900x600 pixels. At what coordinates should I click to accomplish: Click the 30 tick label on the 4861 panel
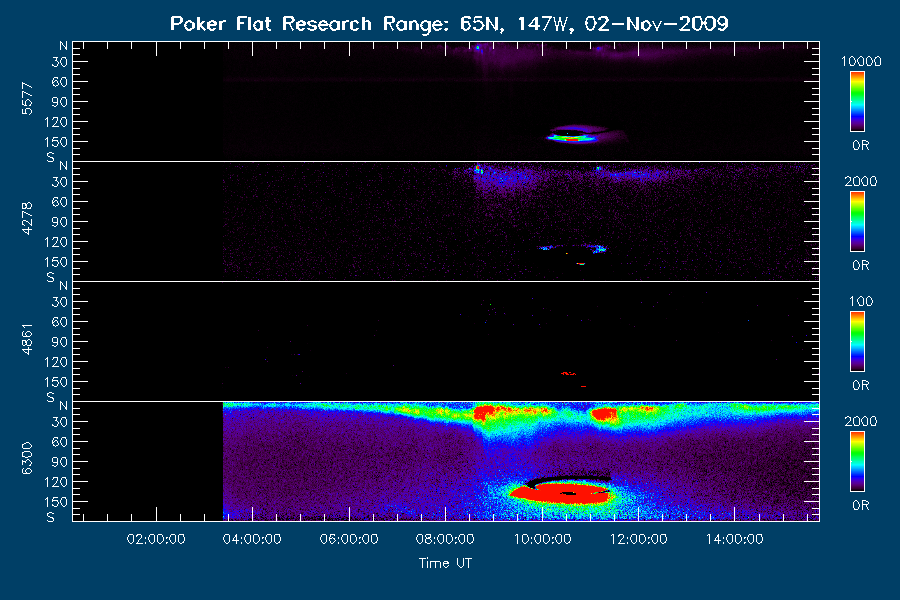(60, 302)
